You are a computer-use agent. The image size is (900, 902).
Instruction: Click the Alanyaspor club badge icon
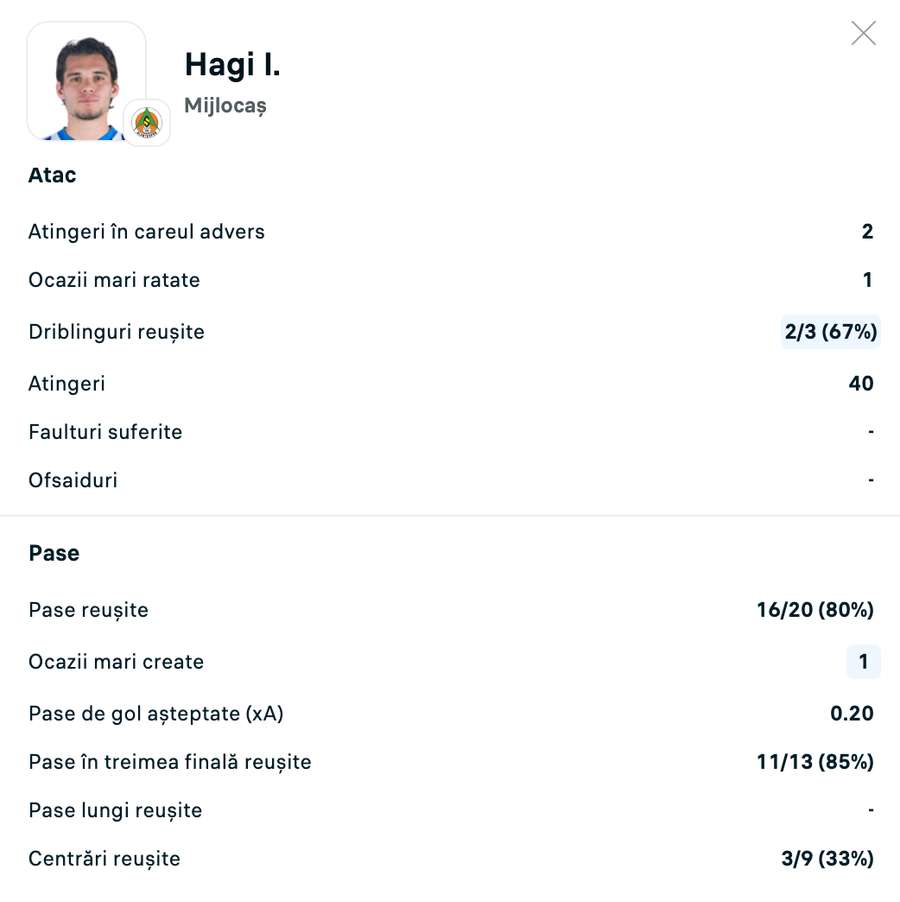(148, 123)
